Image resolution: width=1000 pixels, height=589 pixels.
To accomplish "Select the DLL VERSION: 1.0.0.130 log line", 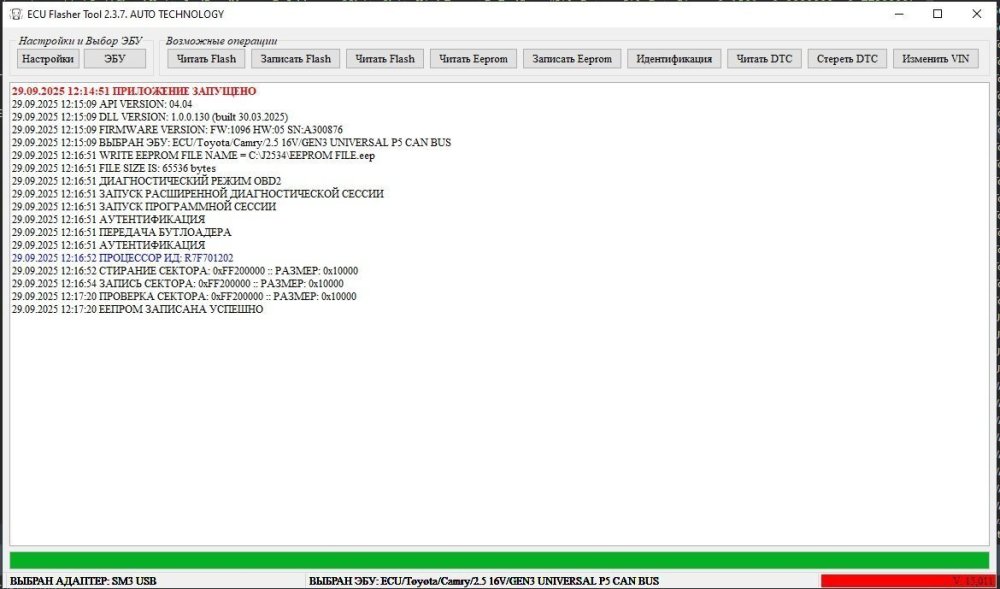I will pos(150,117).
